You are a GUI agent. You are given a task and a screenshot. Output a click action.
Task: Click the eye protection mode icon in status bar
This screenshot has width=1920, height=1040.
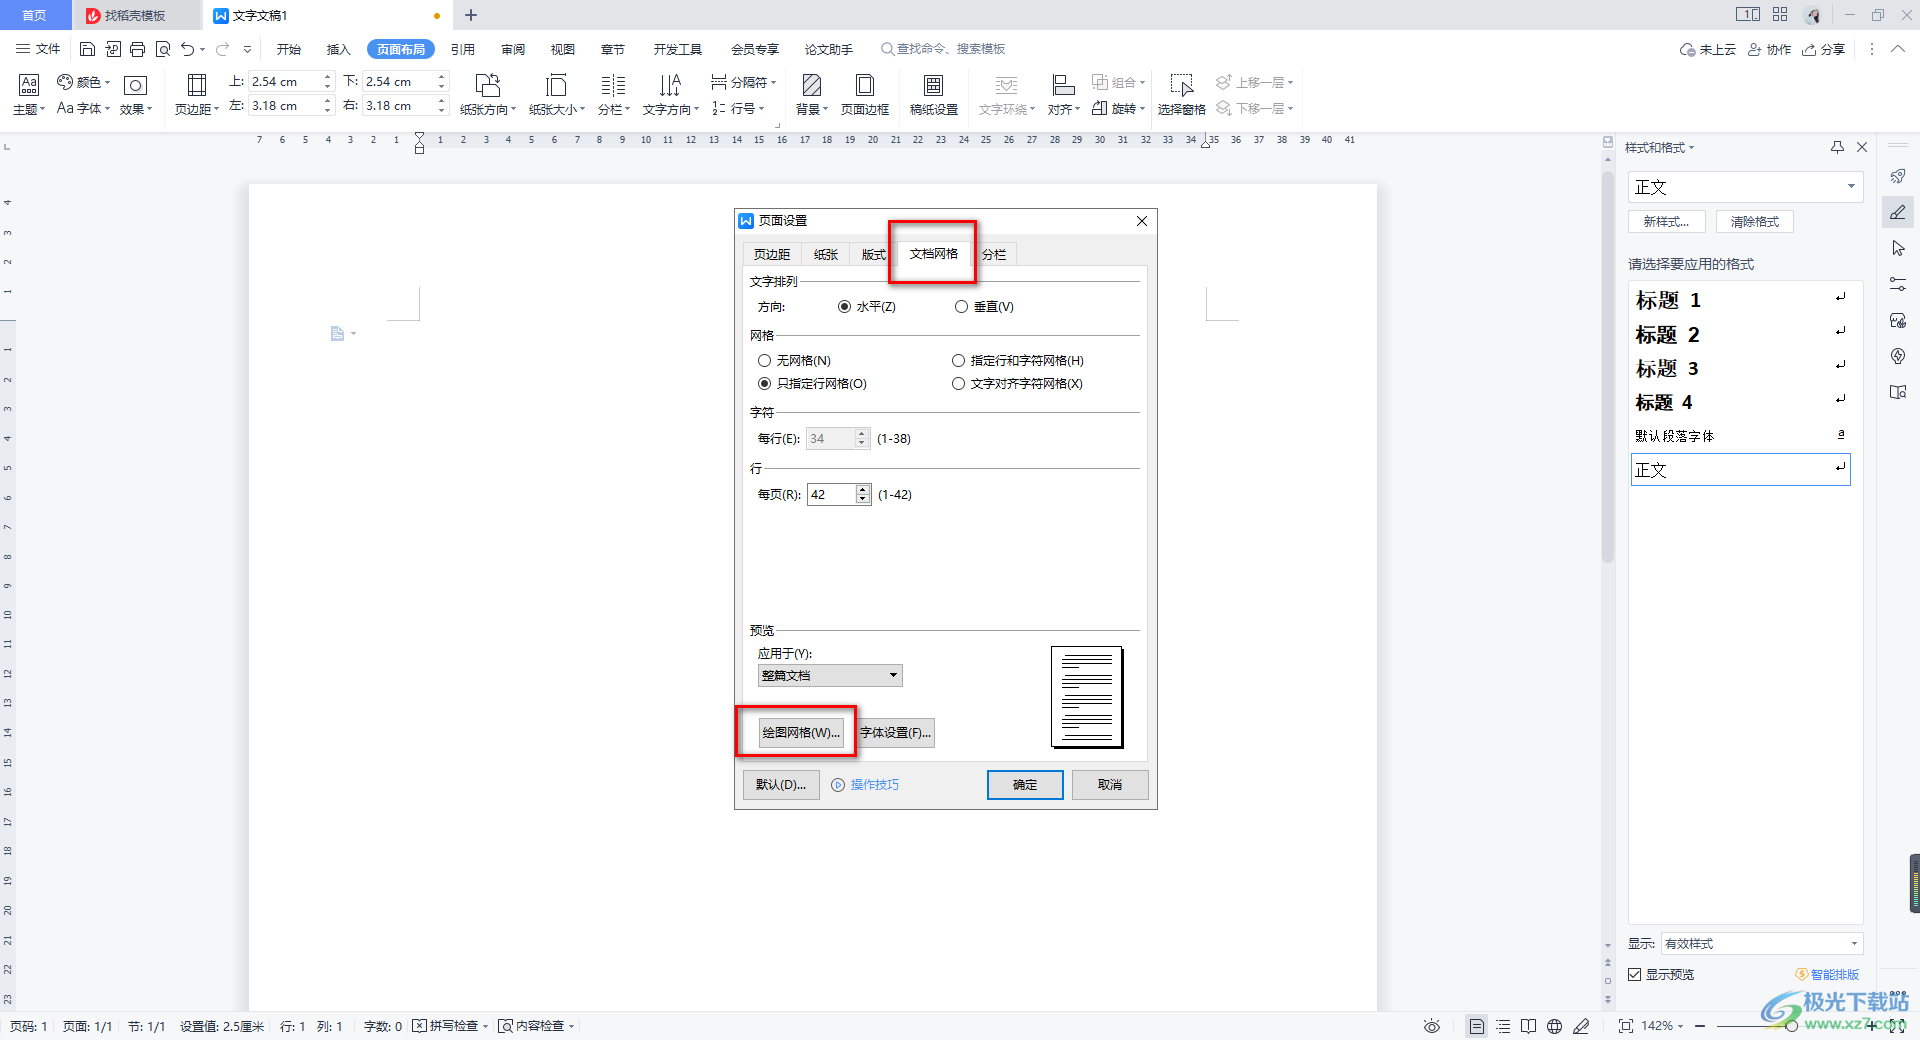[1432, 1026]
